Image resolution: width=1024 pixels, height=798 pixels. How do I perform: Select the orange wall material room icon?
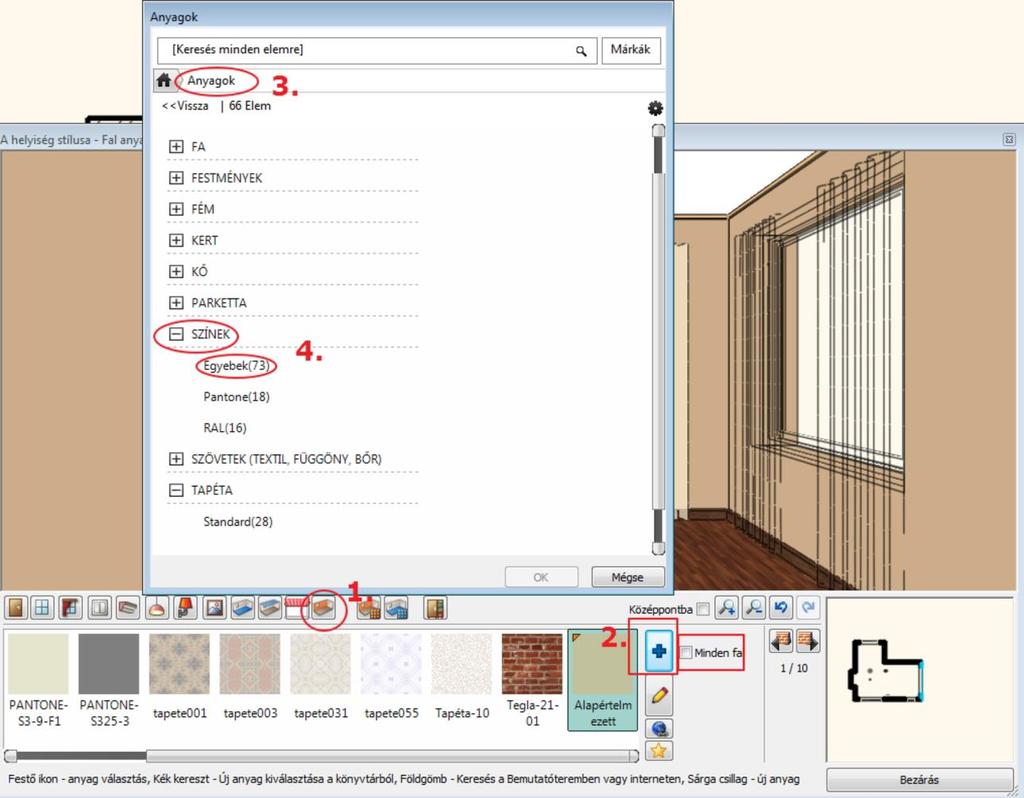[324, 608]
